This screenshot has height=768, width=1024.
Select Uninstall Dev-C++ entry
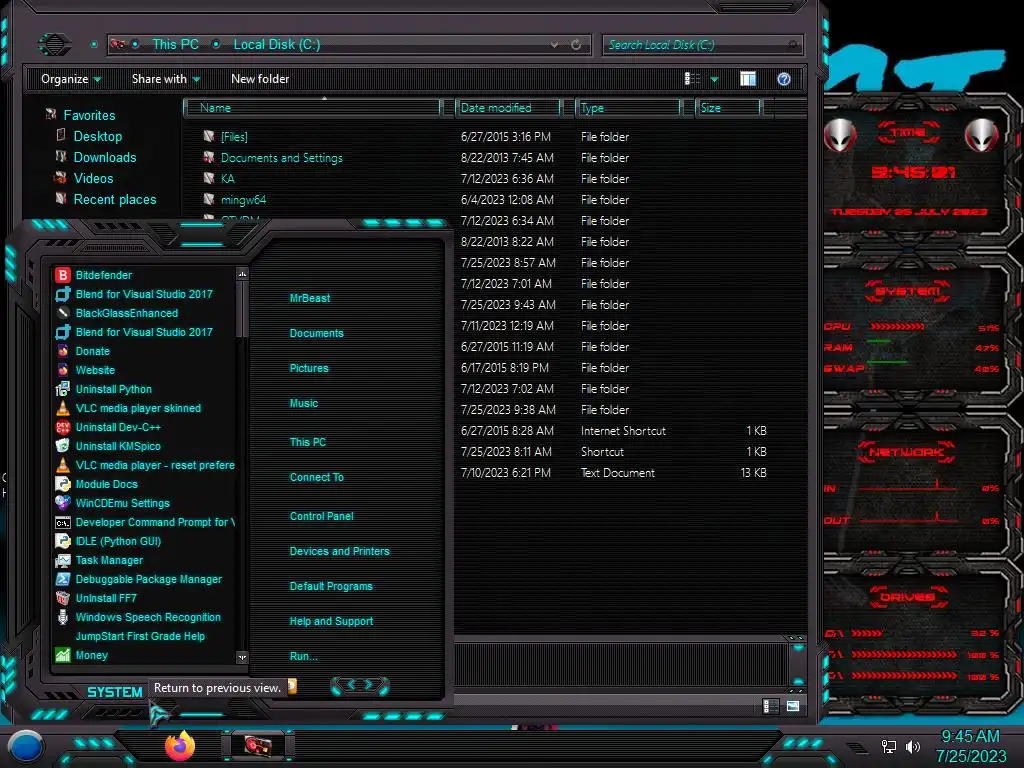[x=118, y=427]
